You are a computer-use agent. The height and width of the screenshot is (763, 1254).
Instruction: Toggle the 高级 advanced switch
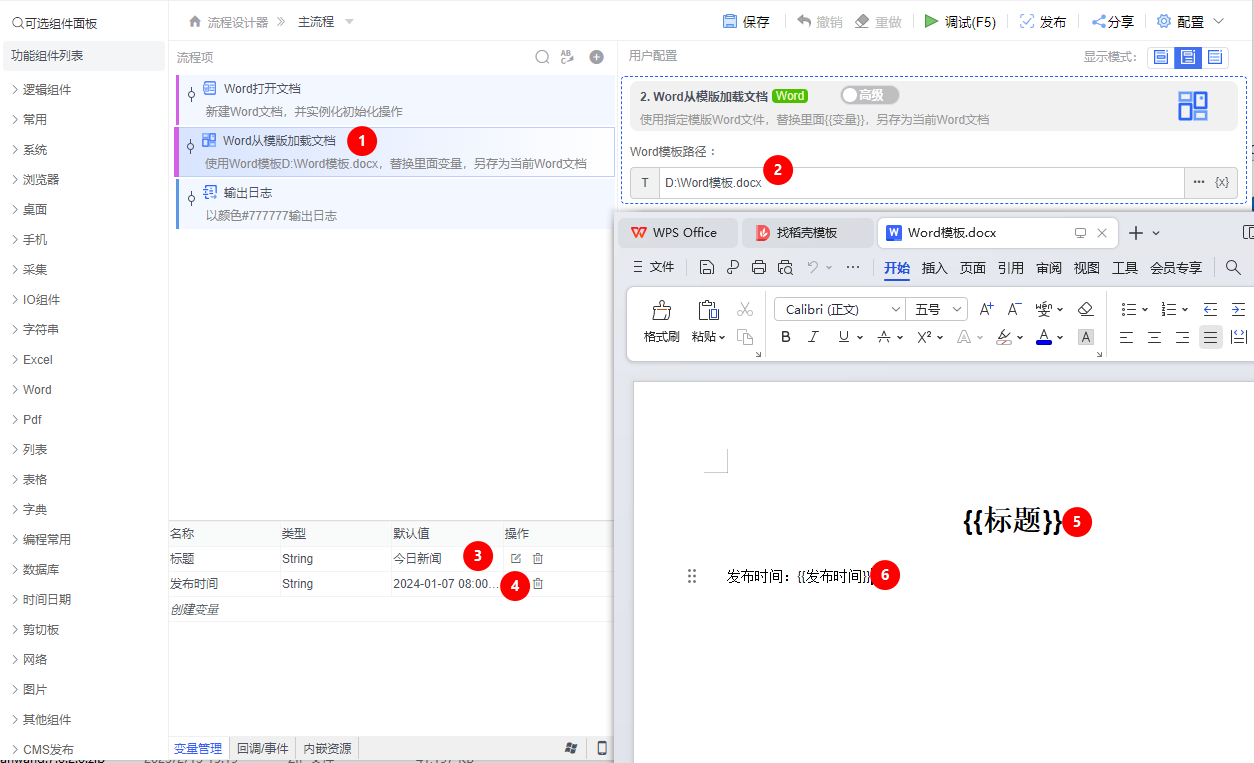pos(869,95)
